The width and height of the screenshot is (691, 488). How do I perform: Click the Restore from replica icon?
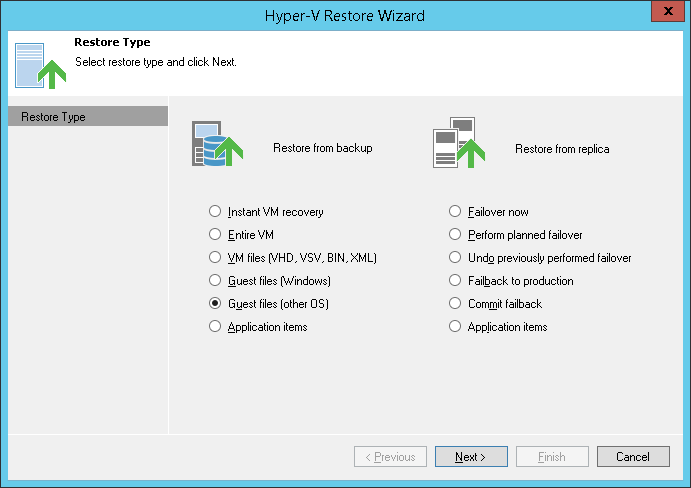459,142
